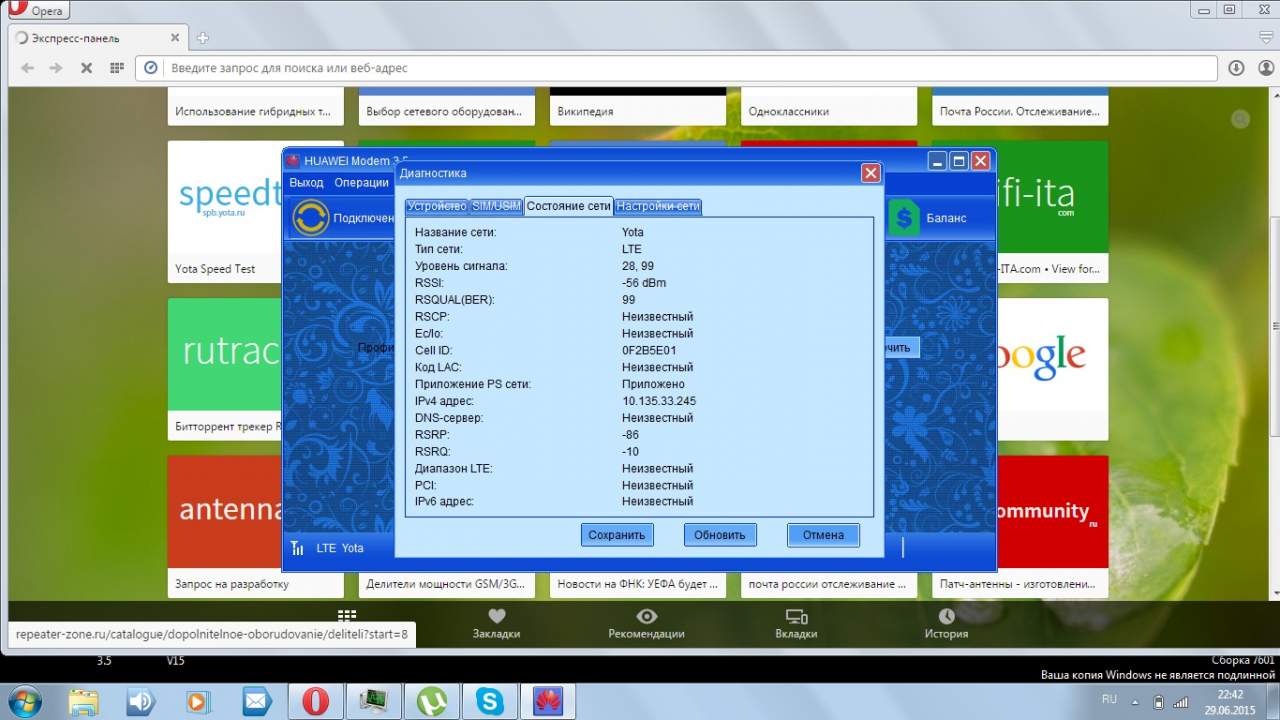The height and width of the screenshot is (720, 1280).
Task: Open История from the bottom bar
Action: pyautogui.click(x=946, y=624)
